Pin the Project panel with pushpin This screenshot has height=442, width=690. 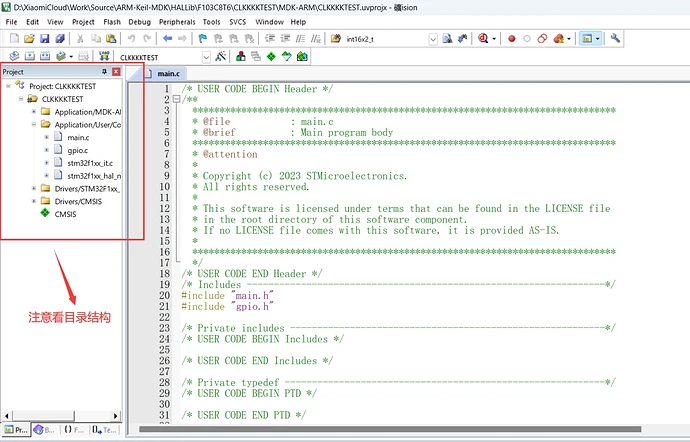pyautogui.click(x=104, y=72)
